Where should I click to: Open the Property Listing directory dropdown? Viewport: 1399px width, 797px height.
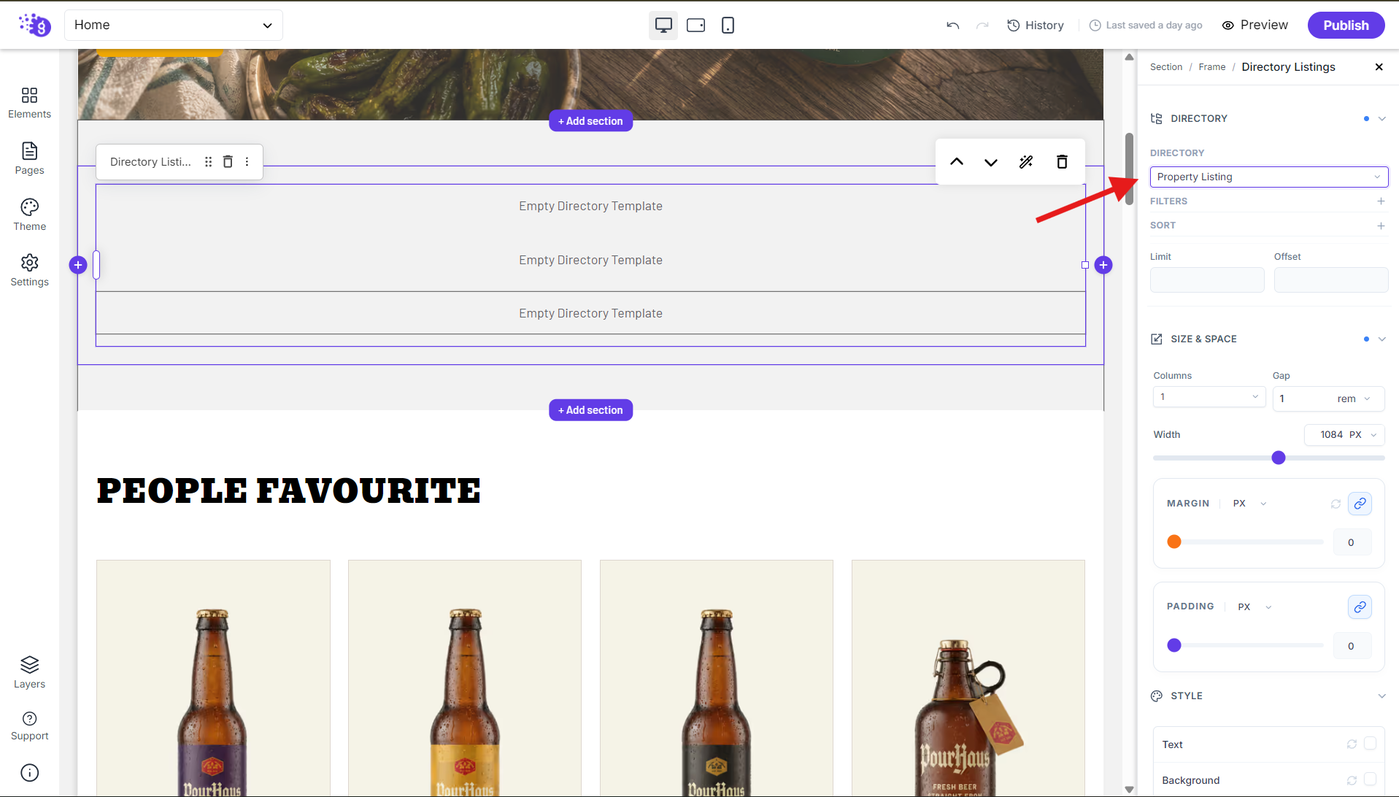(x=1269, y=177)
